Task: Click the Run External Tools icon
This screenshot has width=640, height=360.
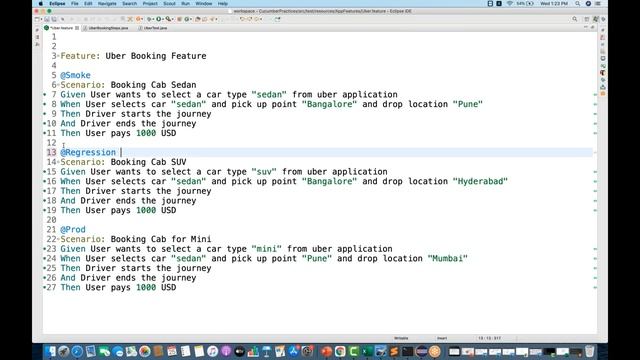Action: [168, 19]
